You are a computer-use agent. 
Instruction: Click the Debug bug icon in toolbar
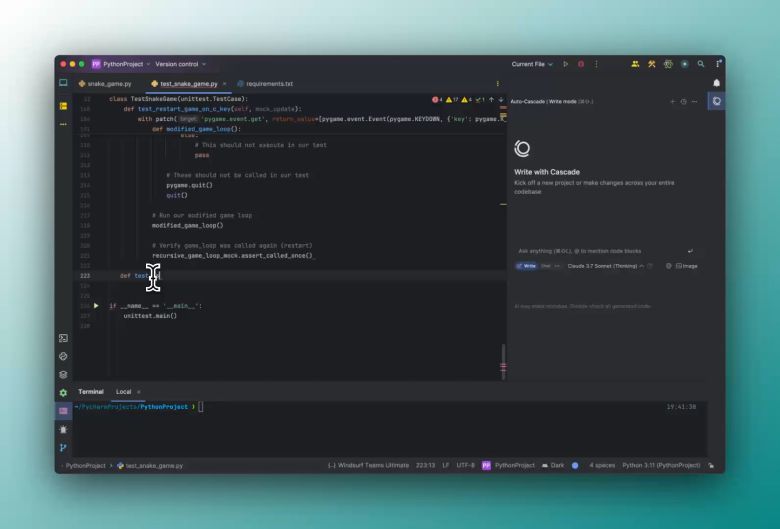581,64
